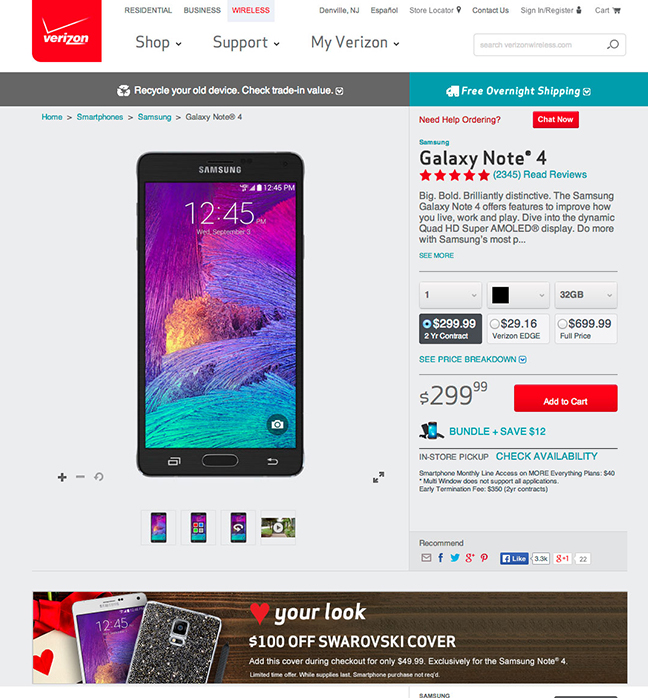This screenshot has height=698, width=648.
Task: Click the Add to Cart button
Action: pos(565,398)
